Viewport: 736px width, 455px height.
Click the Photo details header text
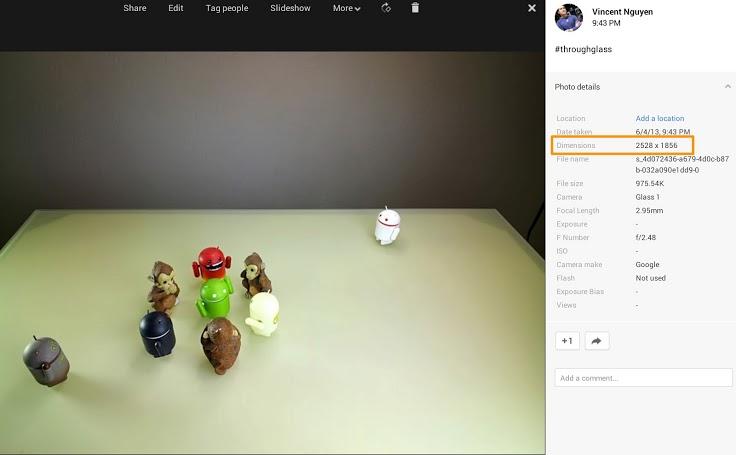[x=578, y=87]
